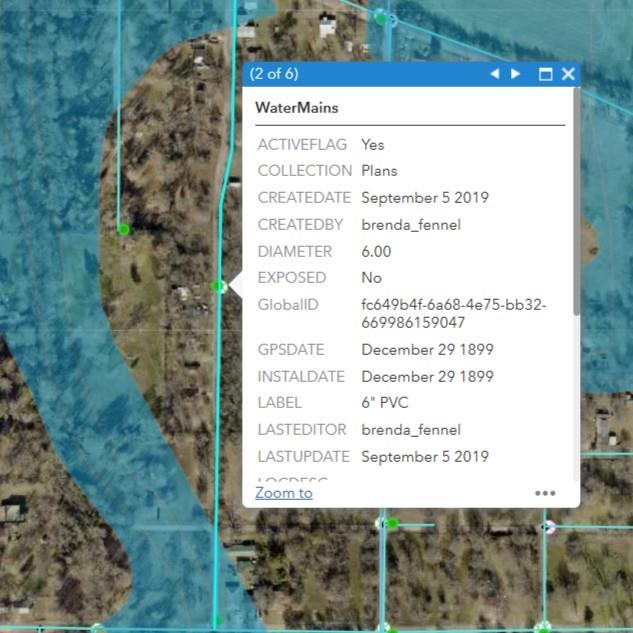Click the popup's vertical scrollbar
The height and width of the screenshot is (633, 633).
point(576,200)
